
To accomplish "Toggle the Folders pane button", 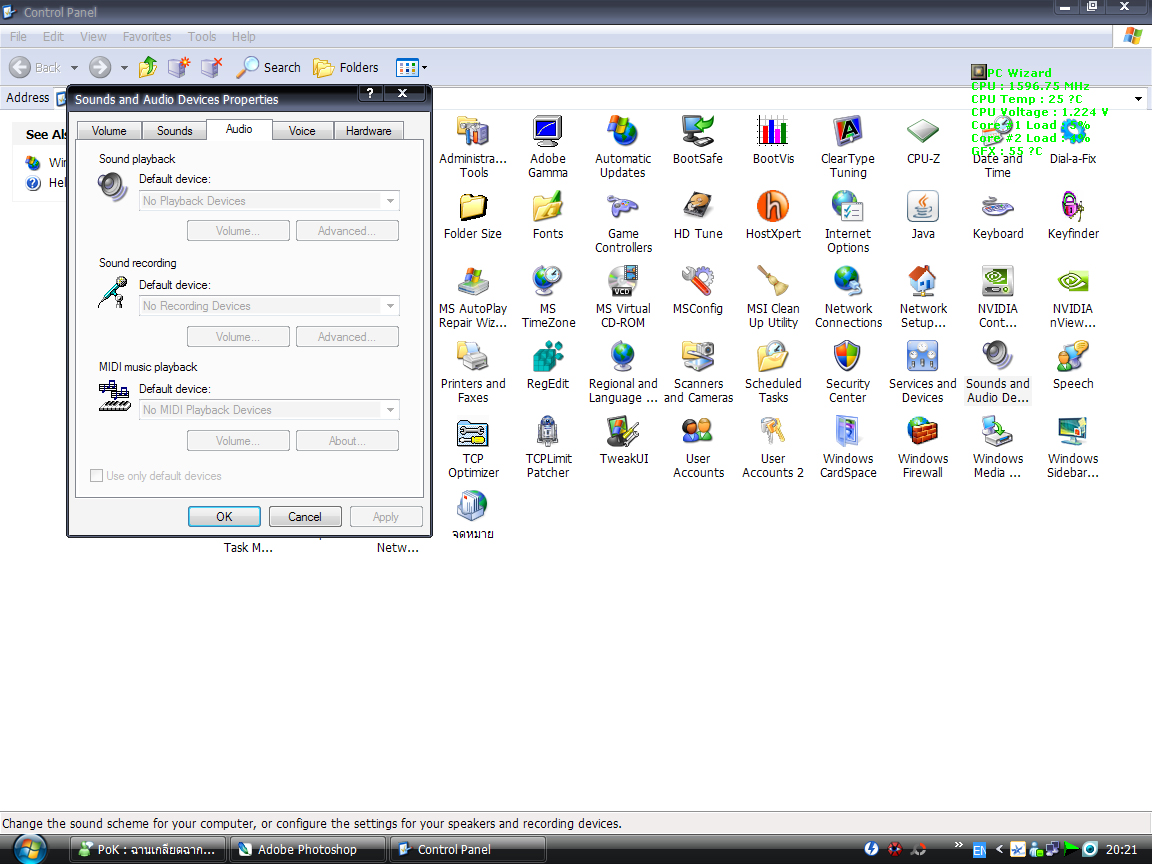I will click(x=345, y=67).
